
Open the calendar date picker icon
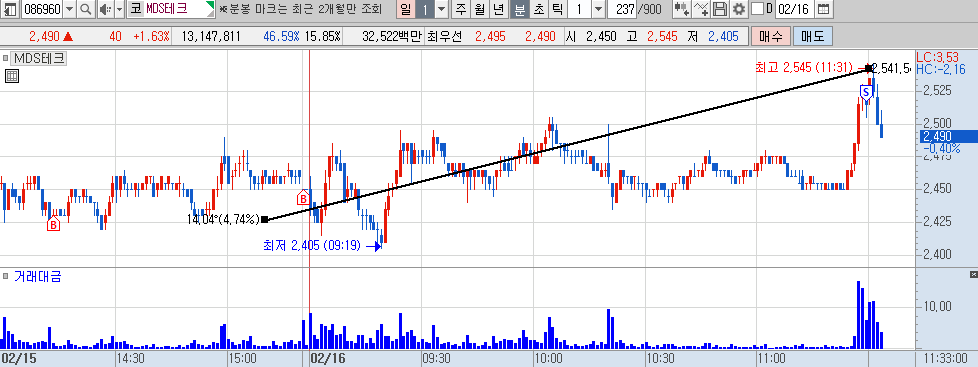(823, 9)
